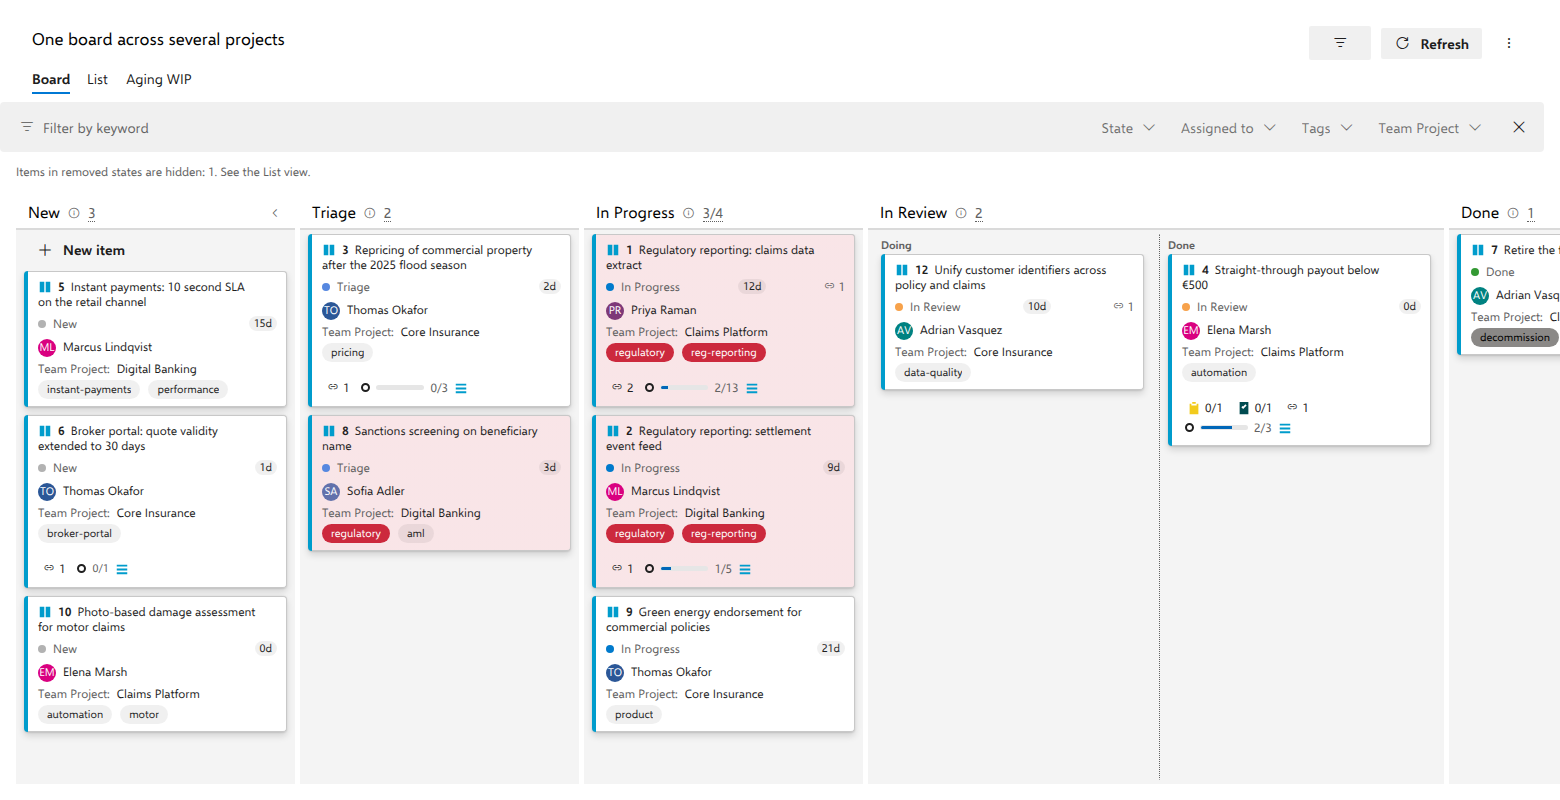Open the checklist icon on Broker portal card
Screen dimensions: 1560x800
pyautogui.click(x=122, y=569)
